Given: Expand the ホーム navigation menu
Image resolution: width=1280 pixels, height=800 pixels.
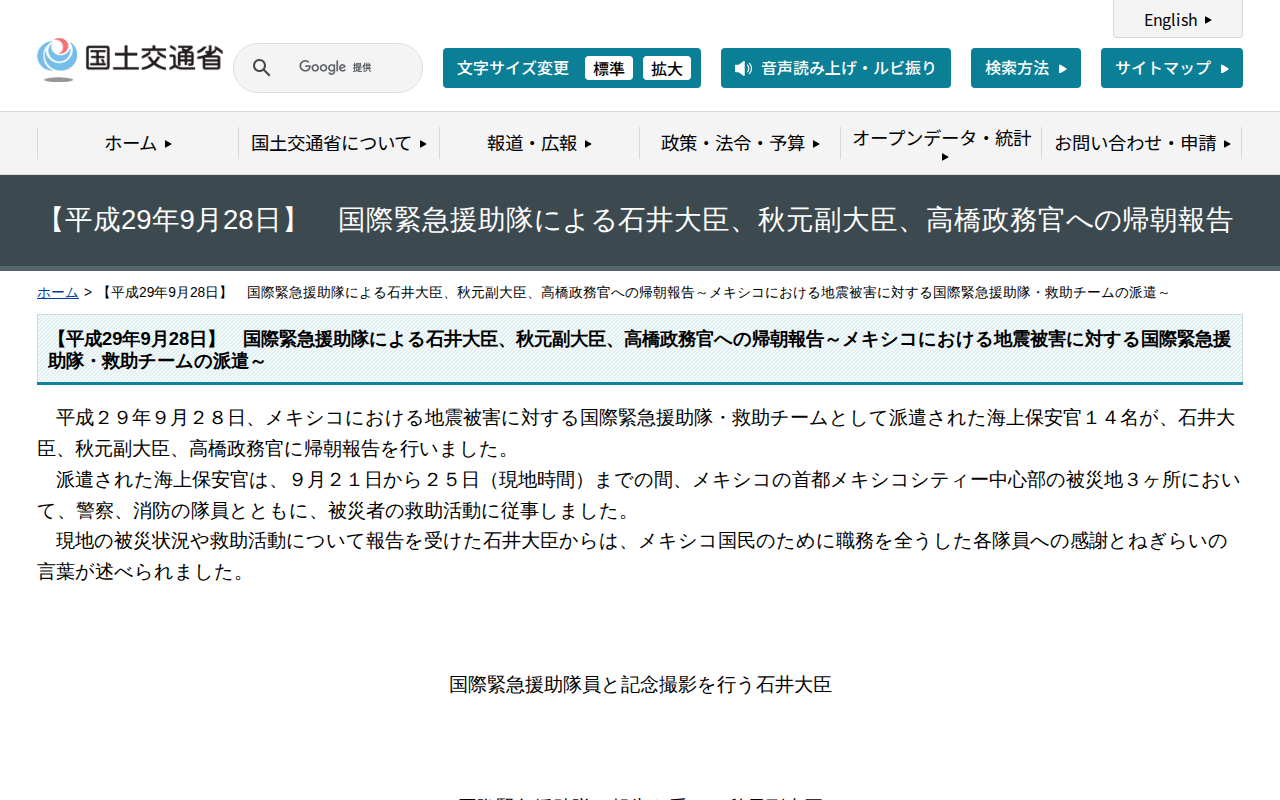Looking at the screenshot, I should (133, 143).
